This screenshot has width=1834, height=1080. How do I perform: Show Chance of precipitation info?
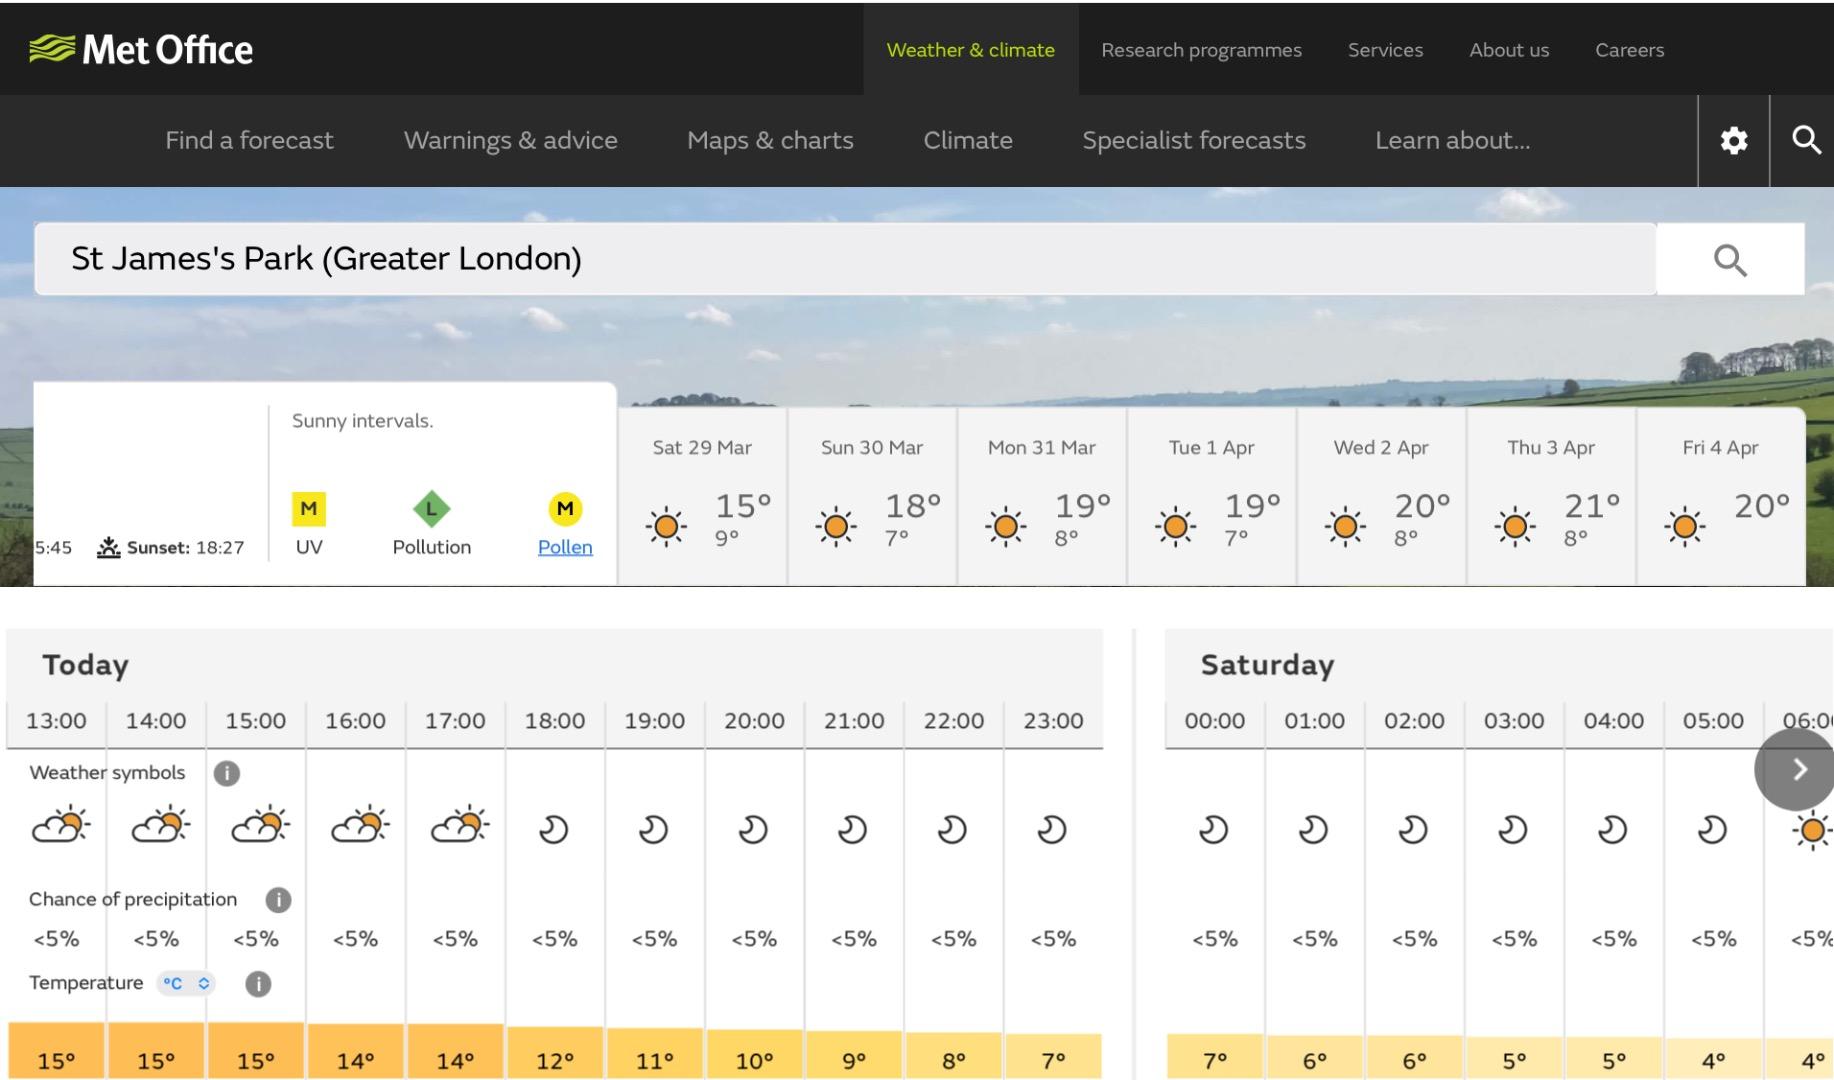pos(278,900)
